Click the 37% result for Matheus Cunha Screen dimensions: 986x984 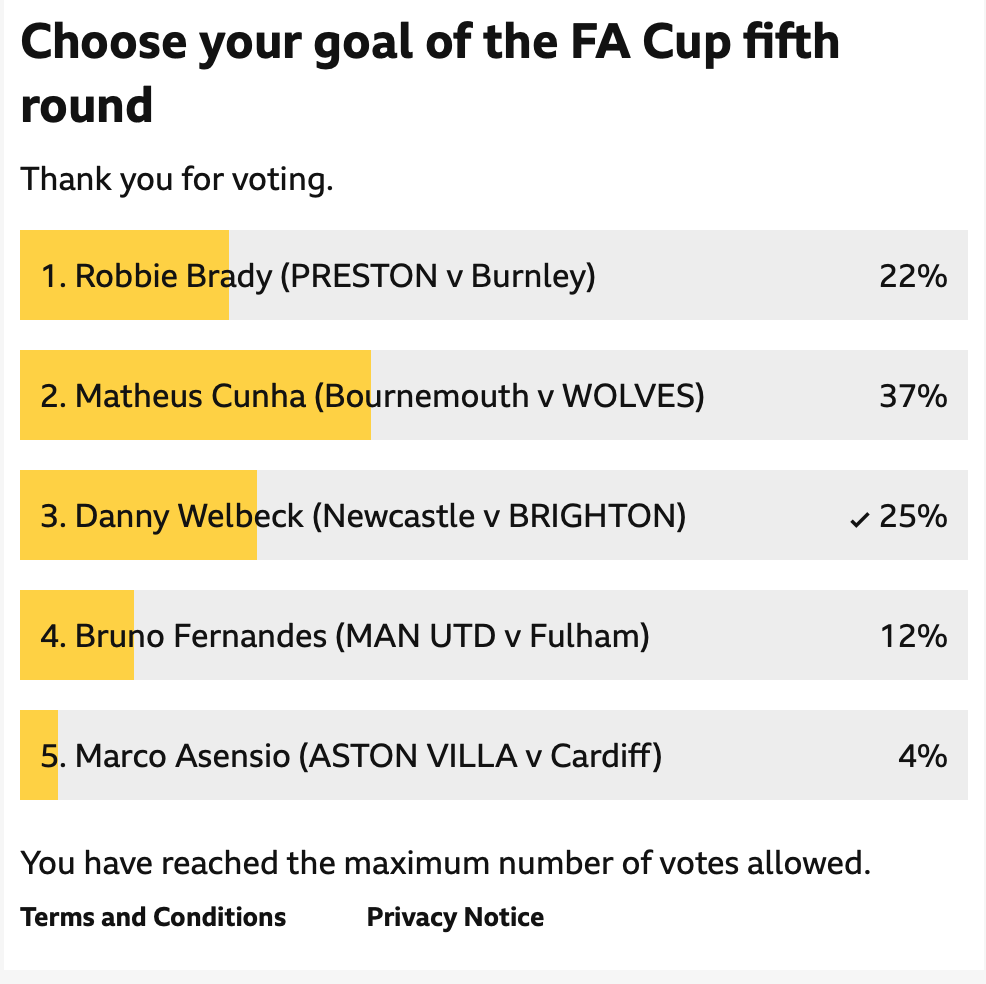tap(913, 396)
